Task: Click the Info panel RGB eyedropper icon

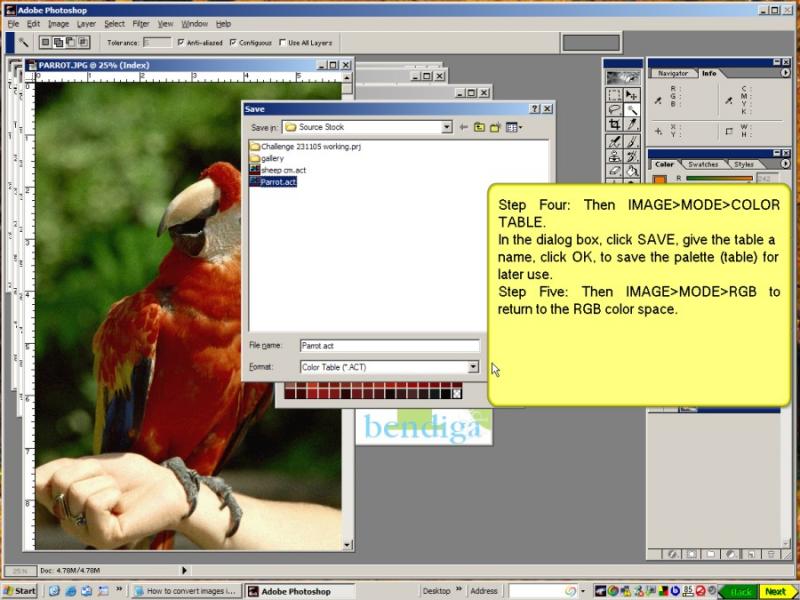Action: [x=658, y=101]
